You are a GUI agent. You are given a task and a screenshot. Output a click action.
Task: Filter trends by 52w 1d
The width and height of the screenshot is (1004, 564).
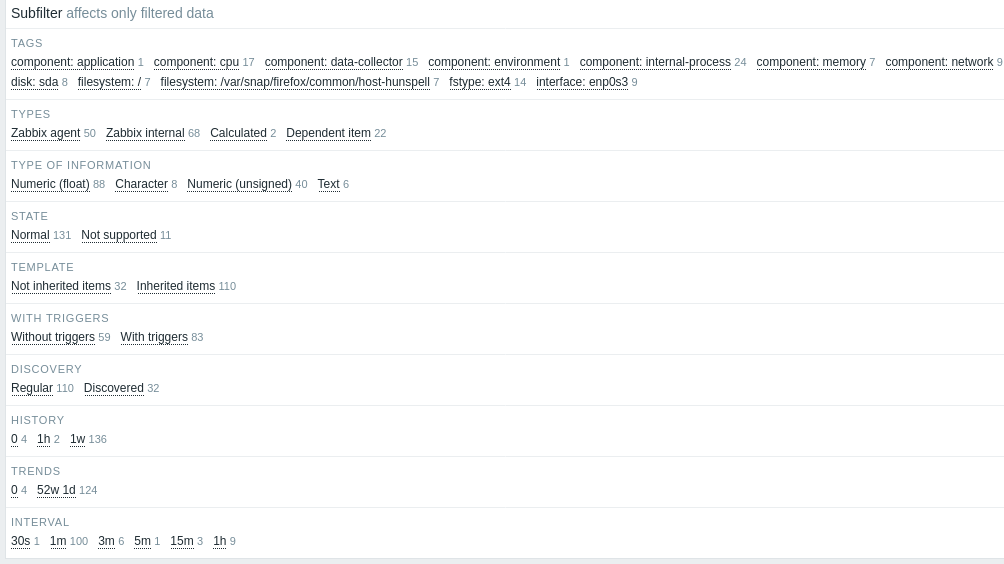tap(56, 490)
